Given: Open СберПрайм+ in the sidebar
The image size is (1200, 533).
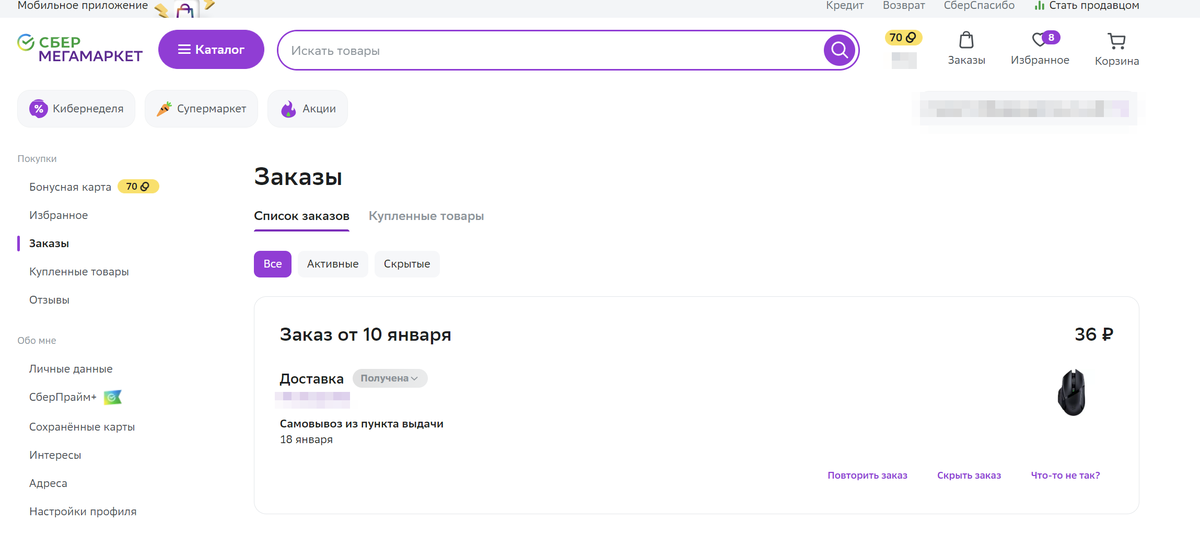Looking at the screenshot, I should coord(63,397).
